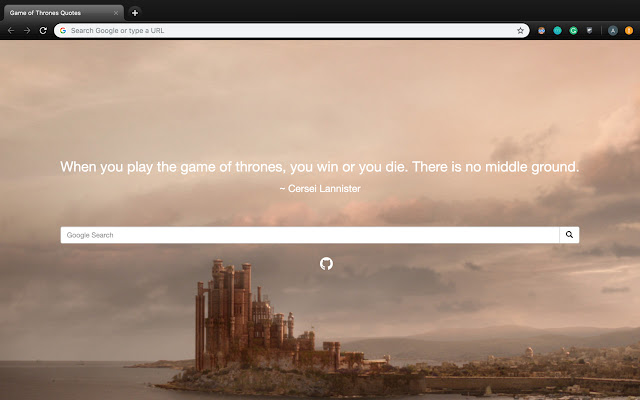Click the '~ Cersei Lannister' attribution
Image resolution: width=640 pixels, height=400 pixels.
(320, 189)
